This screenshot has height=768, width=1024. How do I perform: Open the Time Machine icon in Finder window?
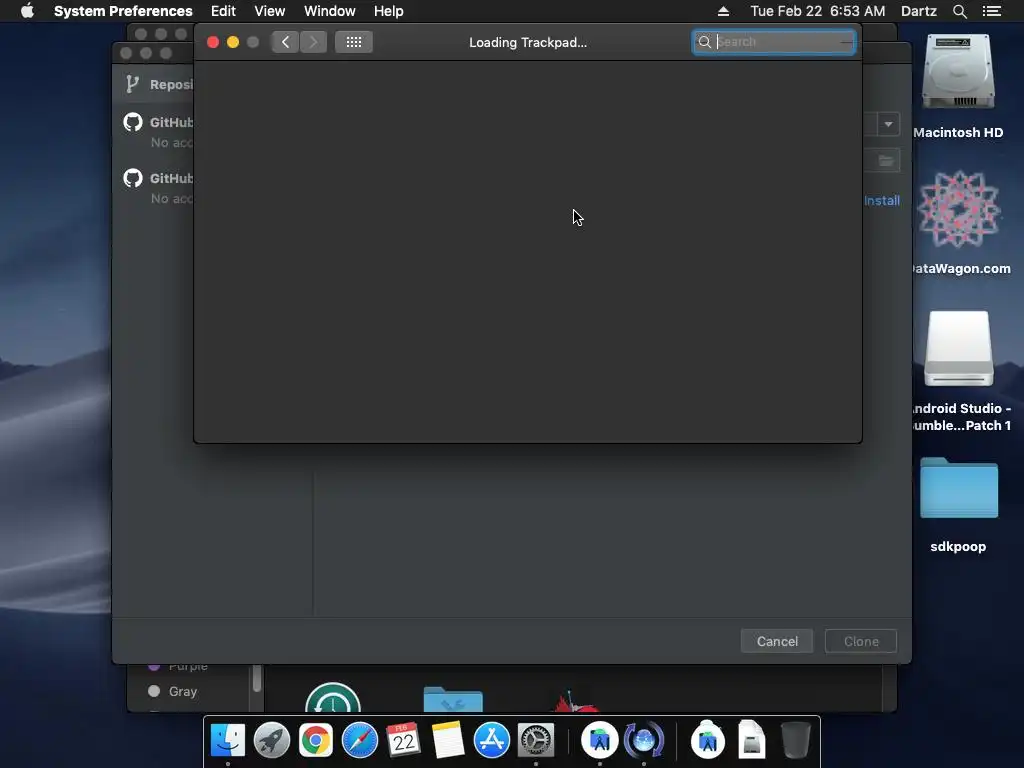333,697
